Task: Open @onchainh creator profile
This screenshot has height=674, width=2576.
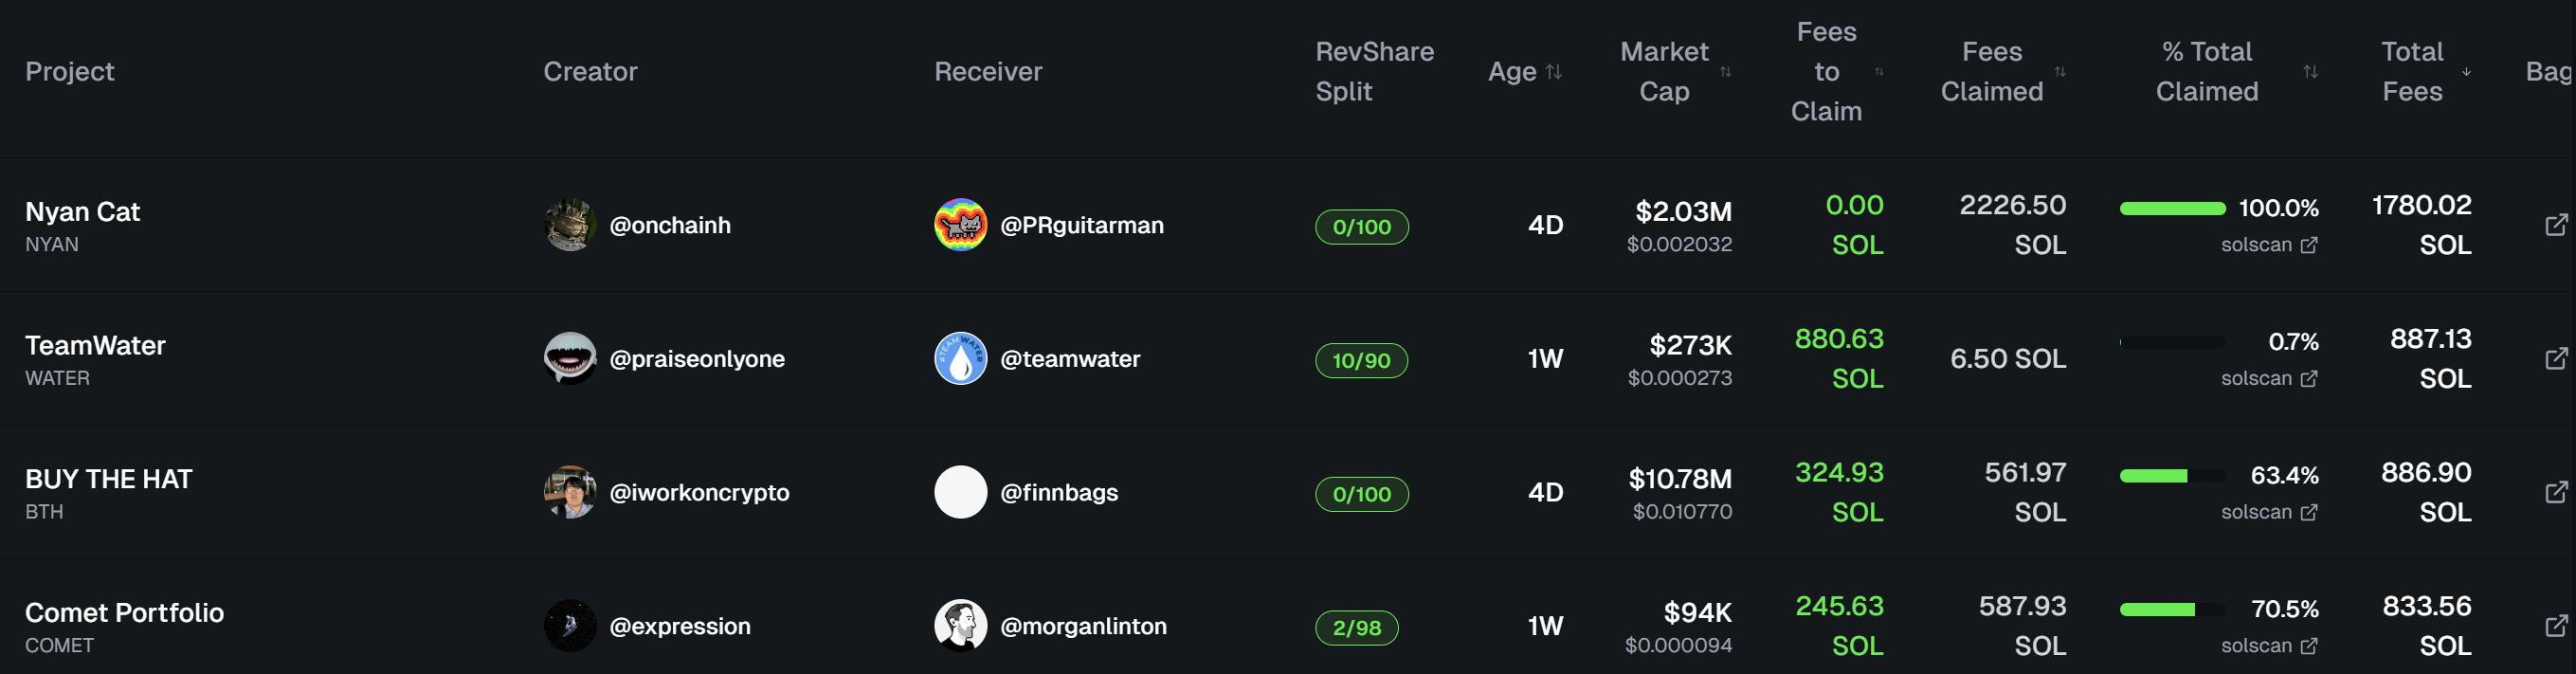Action: coord(670,225)
